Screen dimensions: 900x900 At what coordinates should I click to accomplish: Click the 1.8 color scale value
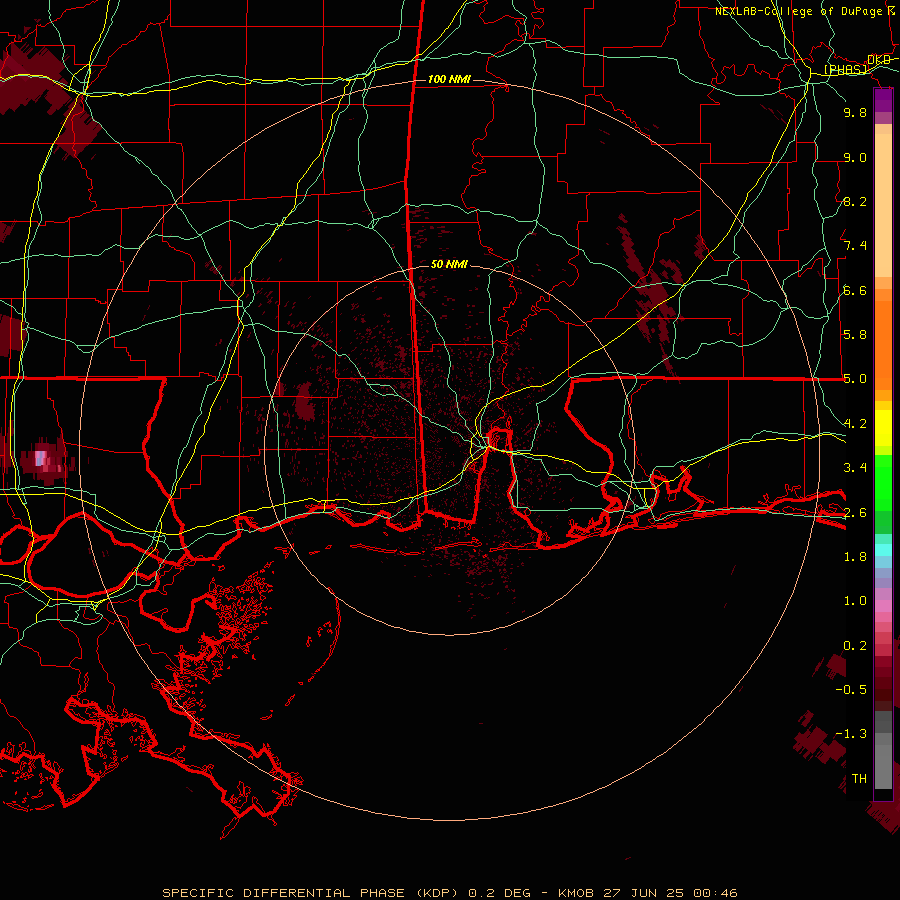coord(855,557)
